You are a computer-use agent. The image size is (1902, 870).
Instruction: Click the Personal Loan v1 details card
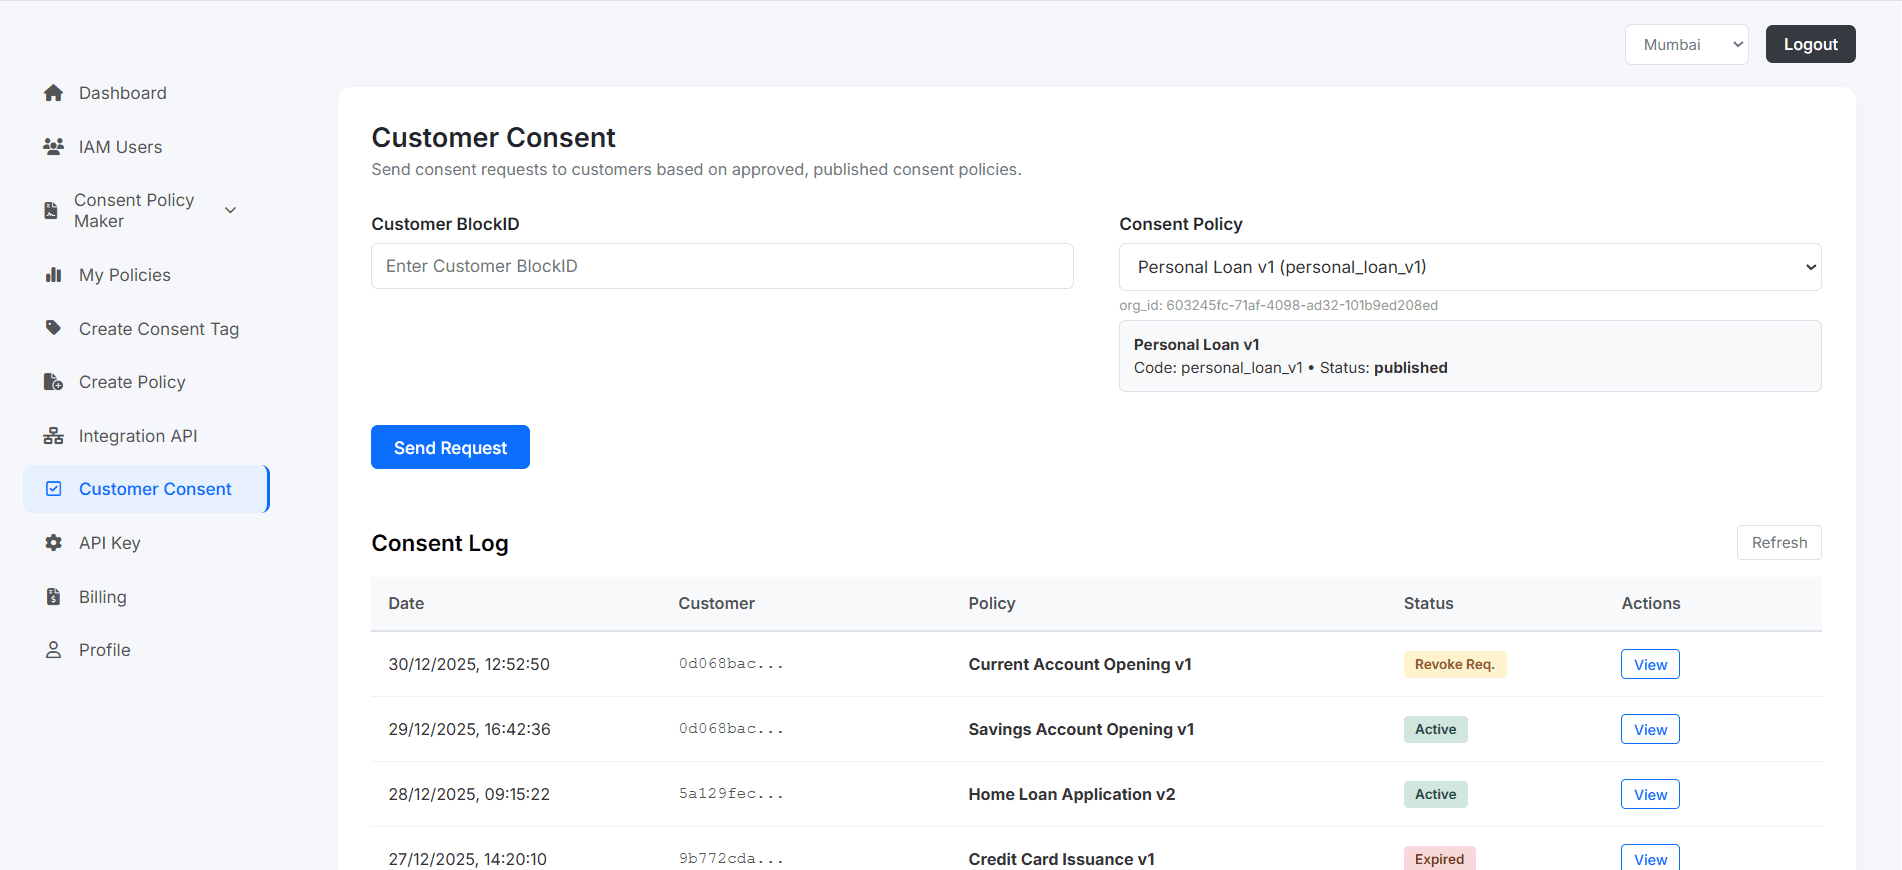pyautogui.click(x=1470, y=356)
